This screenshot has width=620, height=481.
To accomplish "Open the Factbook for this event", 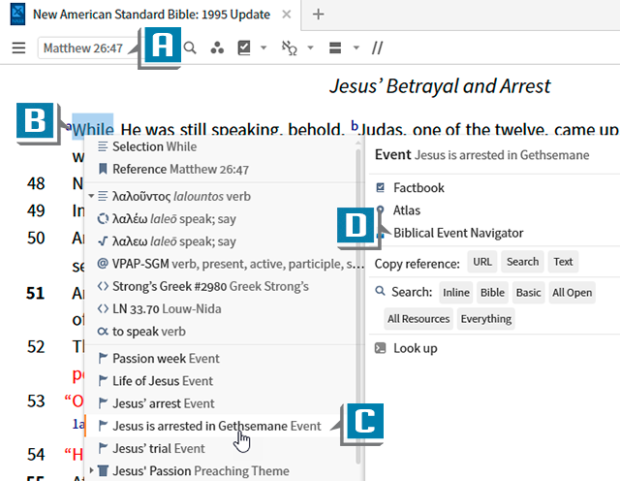I will click(419, 187).
